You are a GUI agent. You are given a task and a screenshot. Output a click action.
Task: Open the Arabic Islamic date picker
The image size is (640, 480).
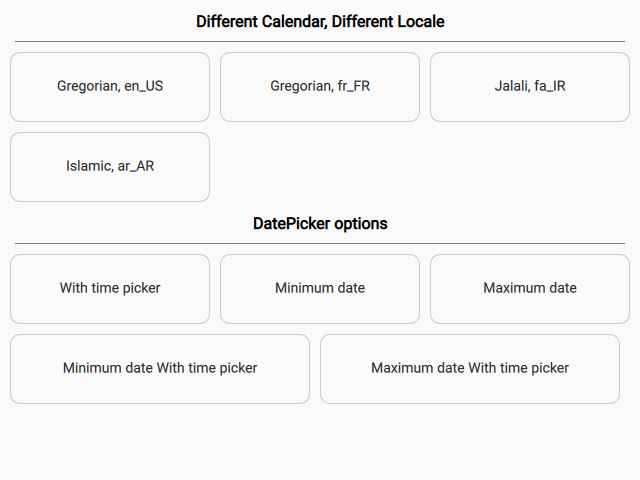(x=110, y=167)
